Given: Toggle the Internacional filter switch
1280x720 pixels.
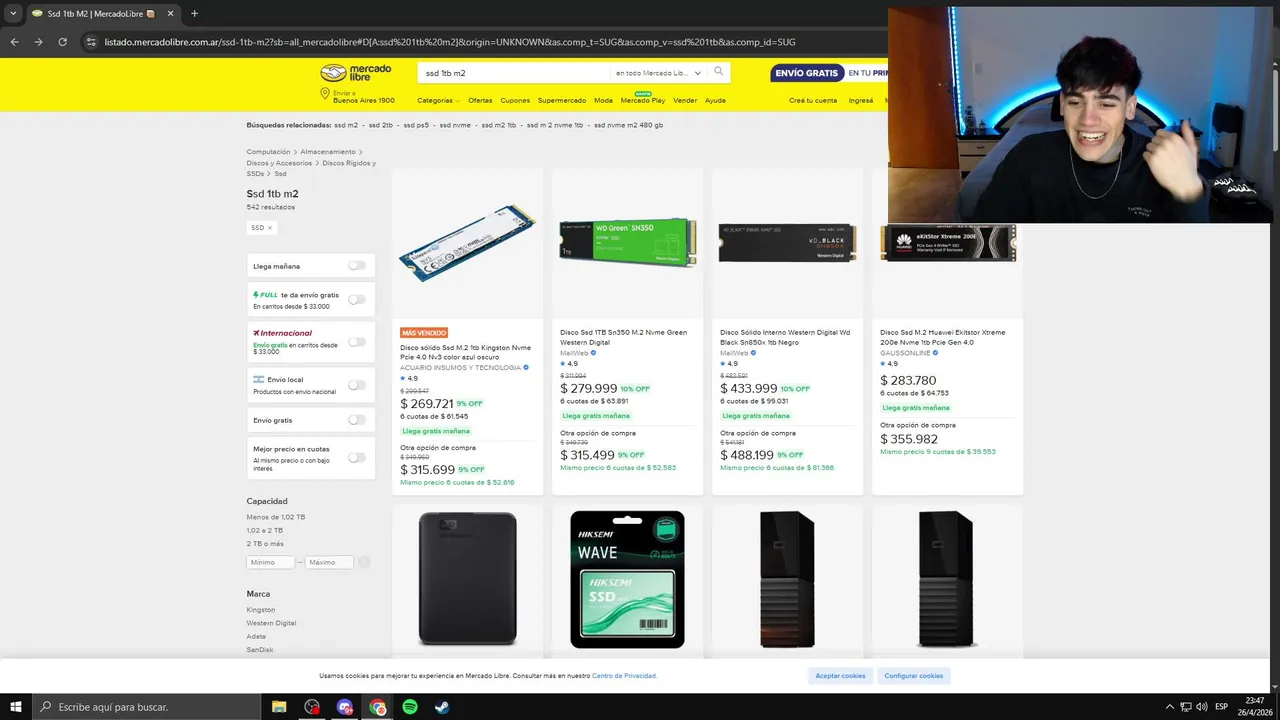Looking at the screenshot, I should click(356, 341).
